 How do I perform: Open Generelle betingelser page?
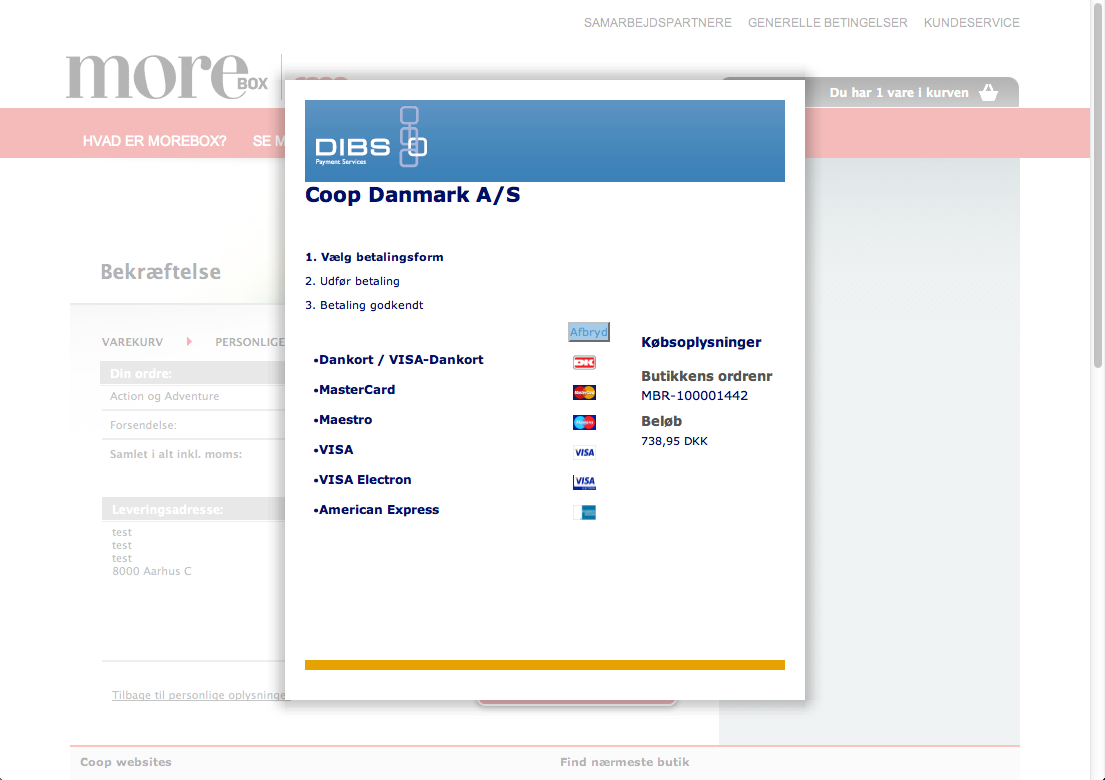click(827, 23)
